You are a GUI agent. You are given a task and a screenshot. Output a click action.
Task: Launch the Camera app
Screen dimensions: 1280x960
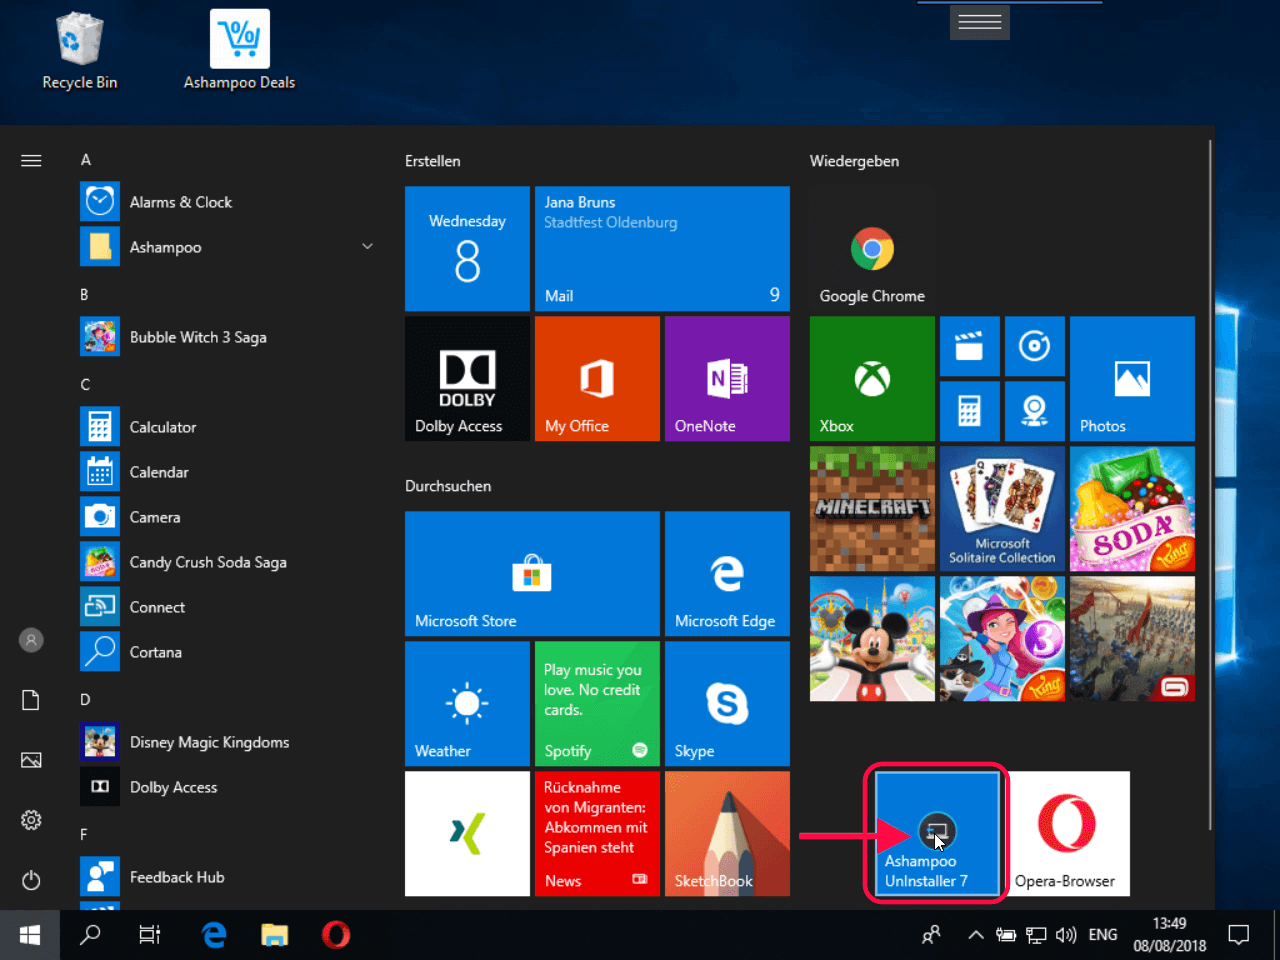[x=228, y=517]
